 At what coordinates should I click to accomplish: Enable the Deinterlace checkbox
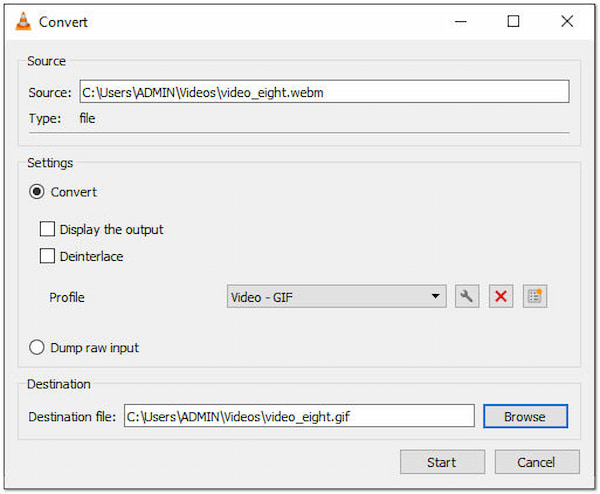pos(47,256)
